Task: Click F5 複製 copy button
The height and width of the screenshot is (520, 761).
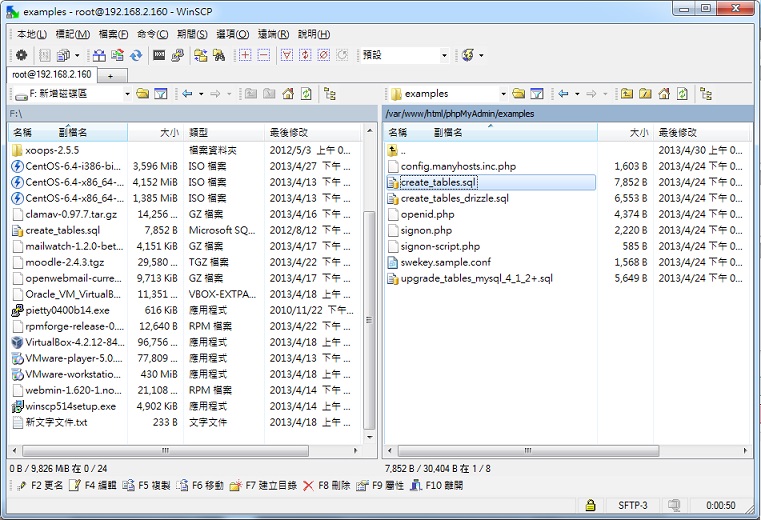Action: coord(147,485)
